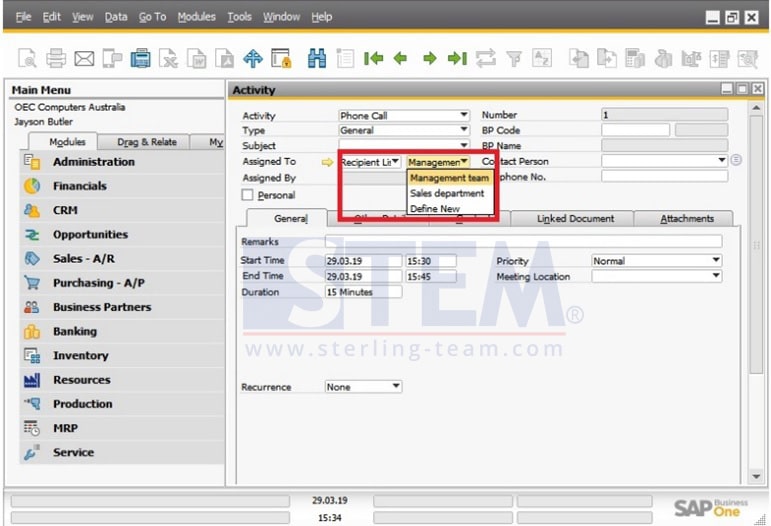The height and width of the screenshot is (526, 771).
Task: Select Management team from dropdown list
Action: tap(449, 178)
